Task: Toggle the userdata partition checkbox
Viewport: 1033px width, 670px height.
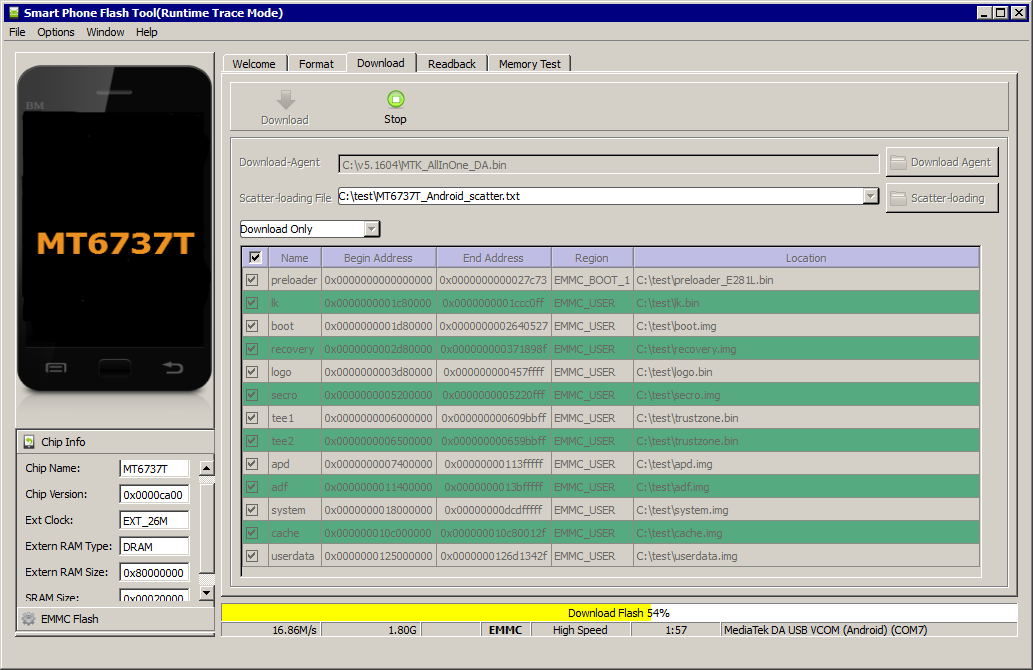Action: point(254,557)
